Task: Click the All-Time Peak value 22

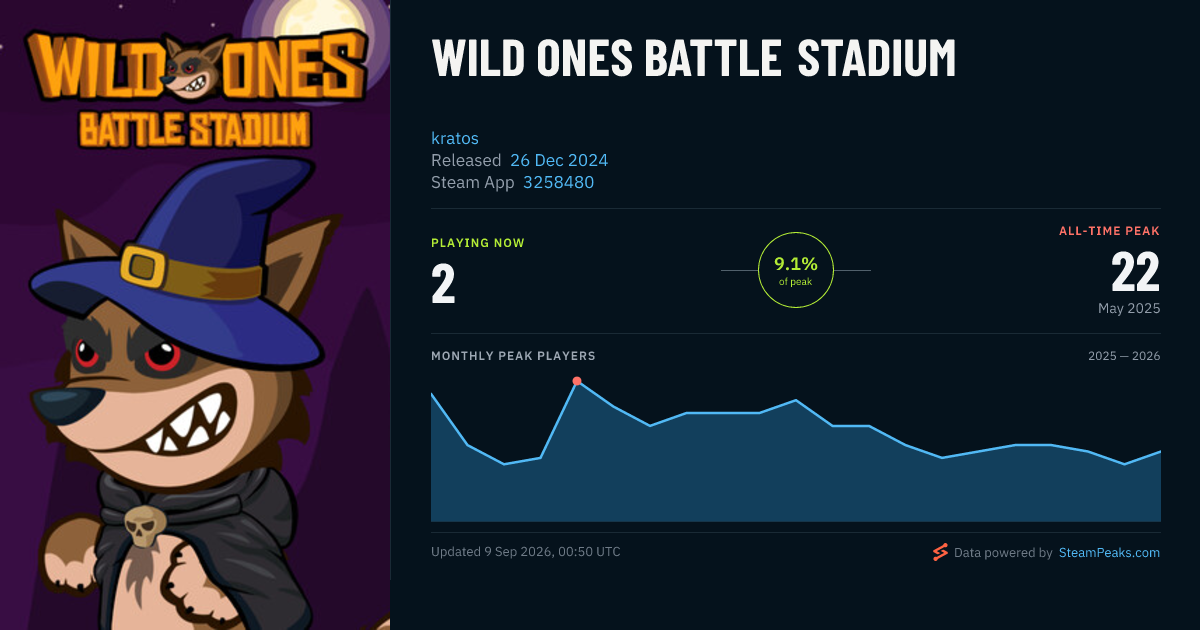Action: click(1136, 272)
